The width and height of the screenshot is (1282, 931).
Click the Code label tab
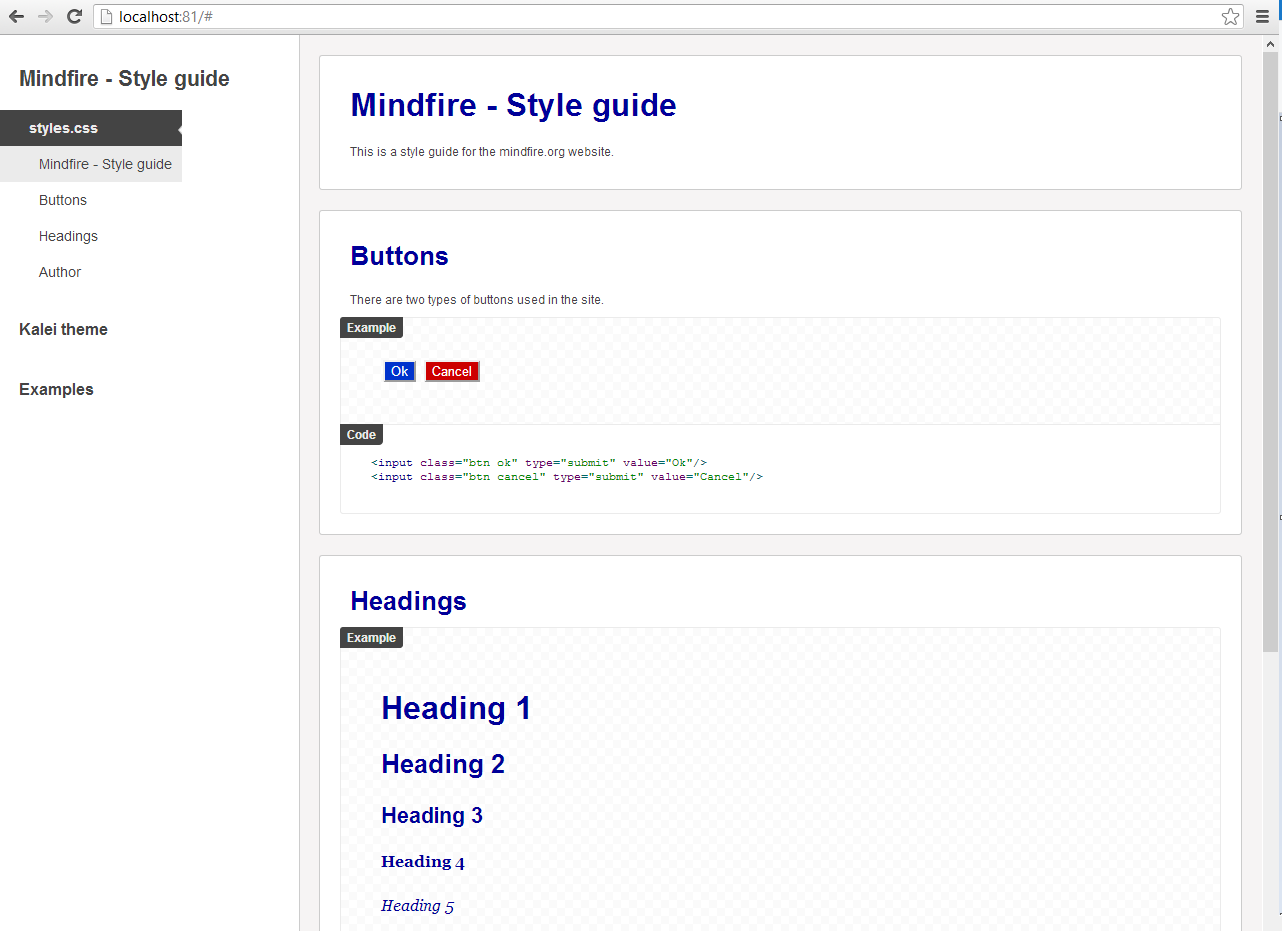pos(361,435)
